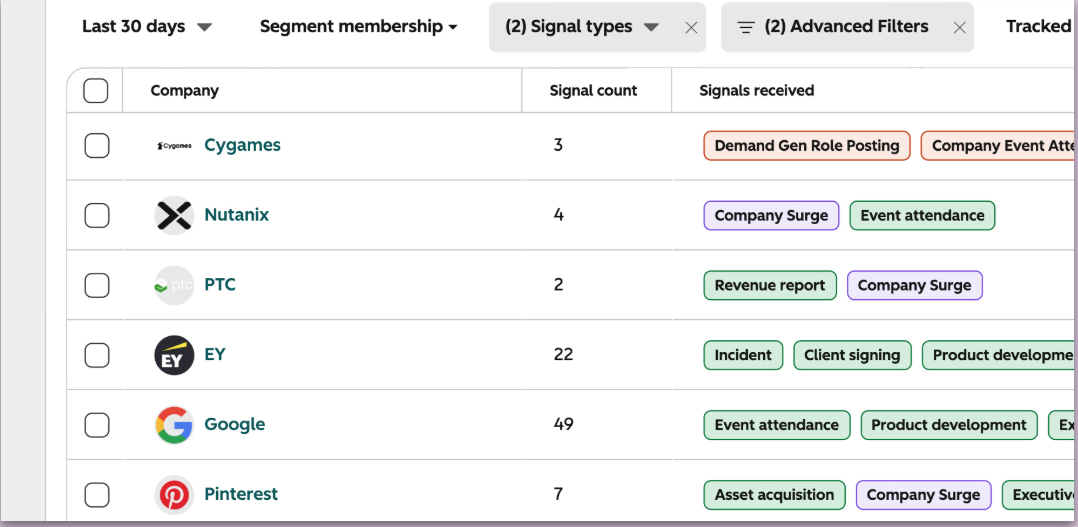Select the PTC row checkbox

(x=97, y=285)
